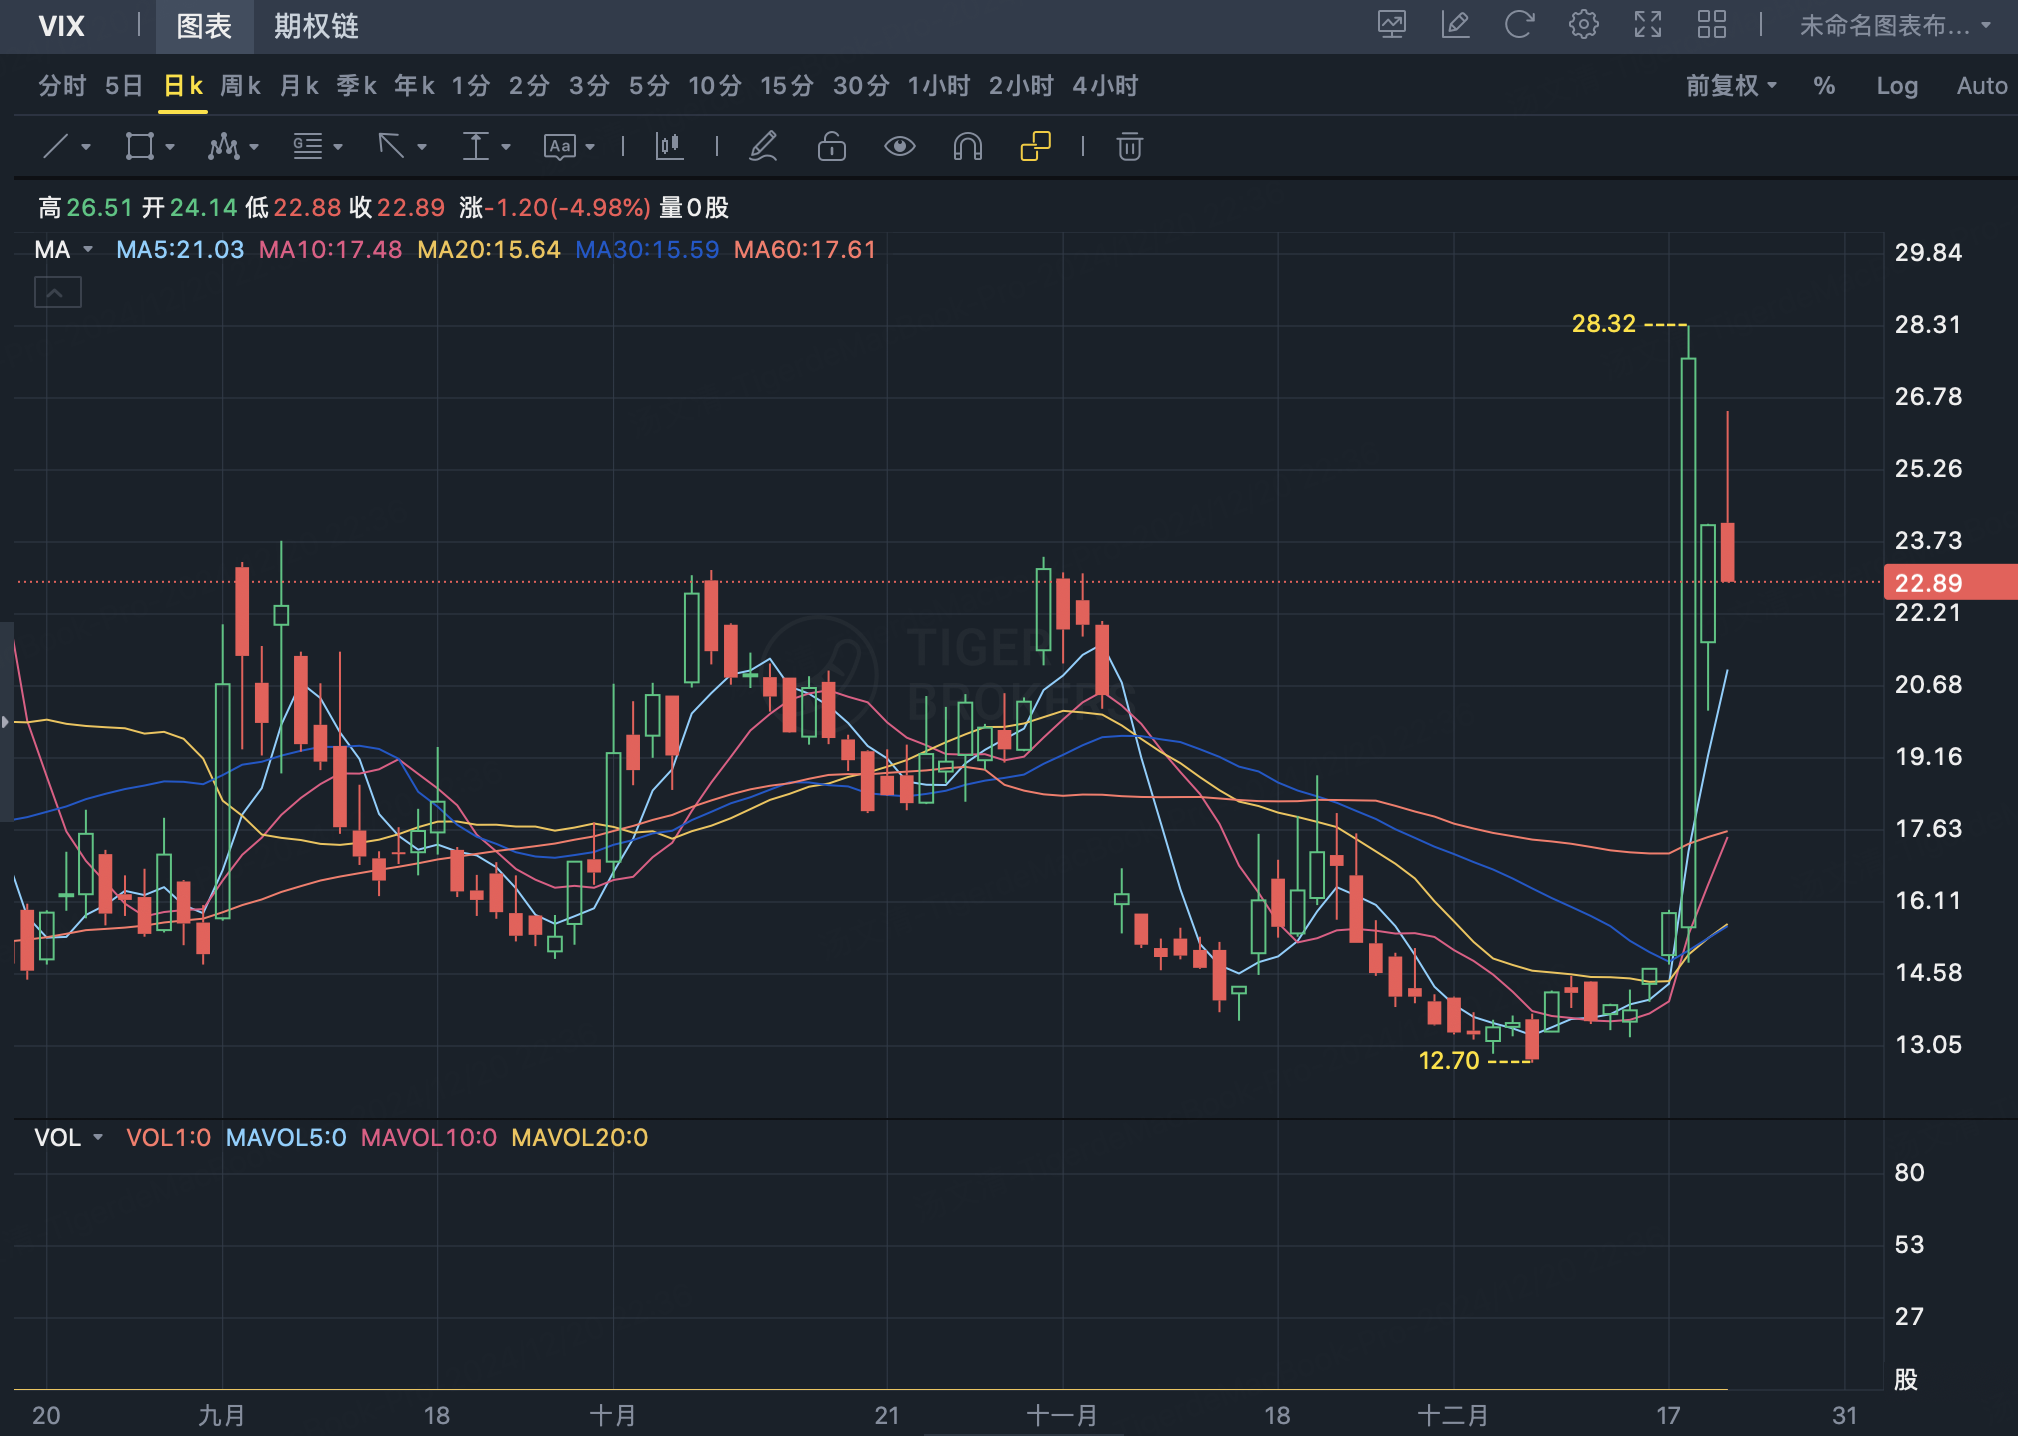Click the refresh chart icon

pos(1519,25)
